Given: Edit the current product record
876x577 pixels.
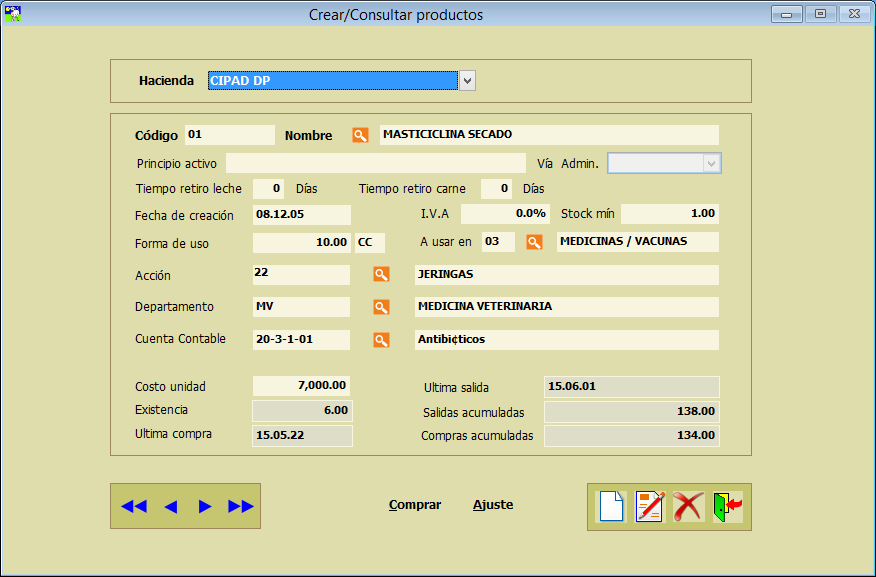Looking at the screenshot, I should pos(649,507).
